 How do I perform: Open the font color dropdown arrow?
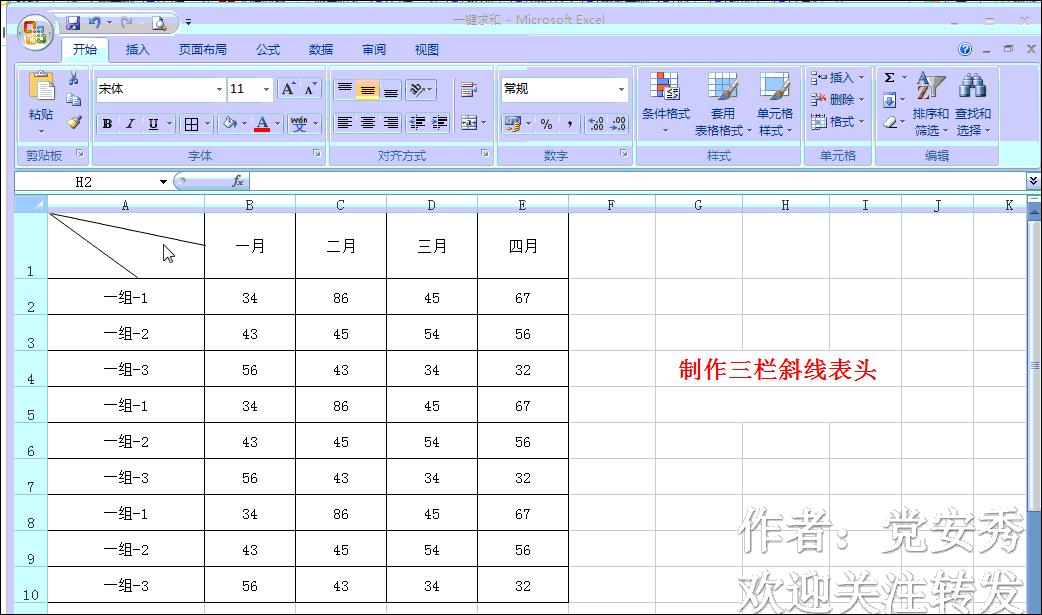coord(277,124)
